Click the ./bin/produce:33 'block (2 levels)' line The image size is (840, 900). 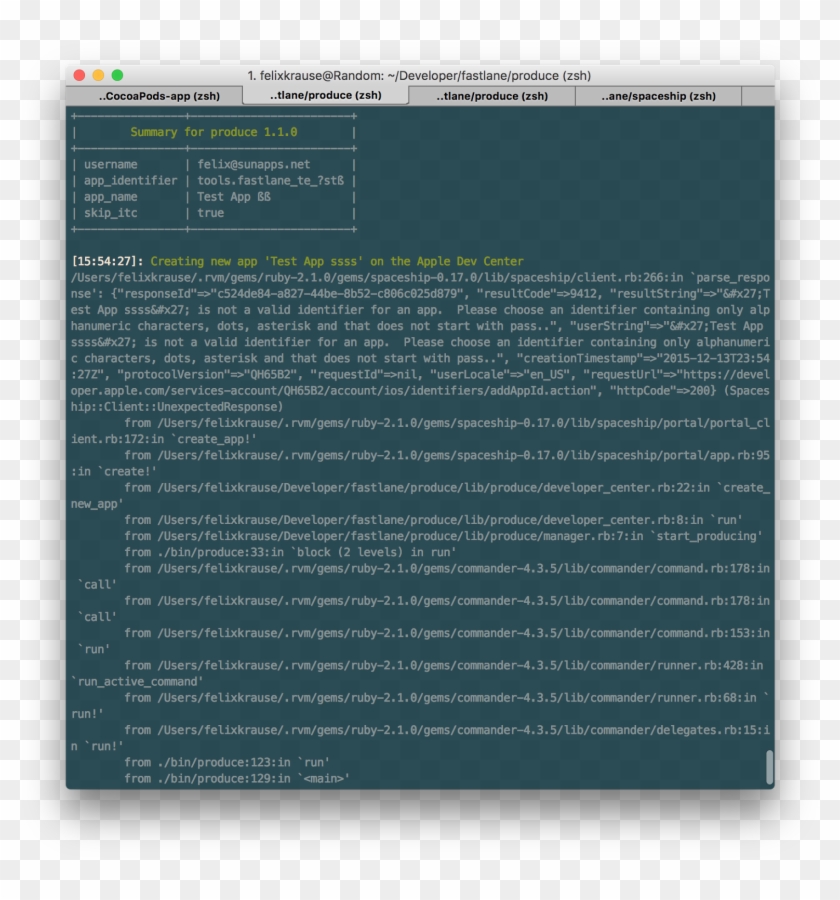click(290, 552)
